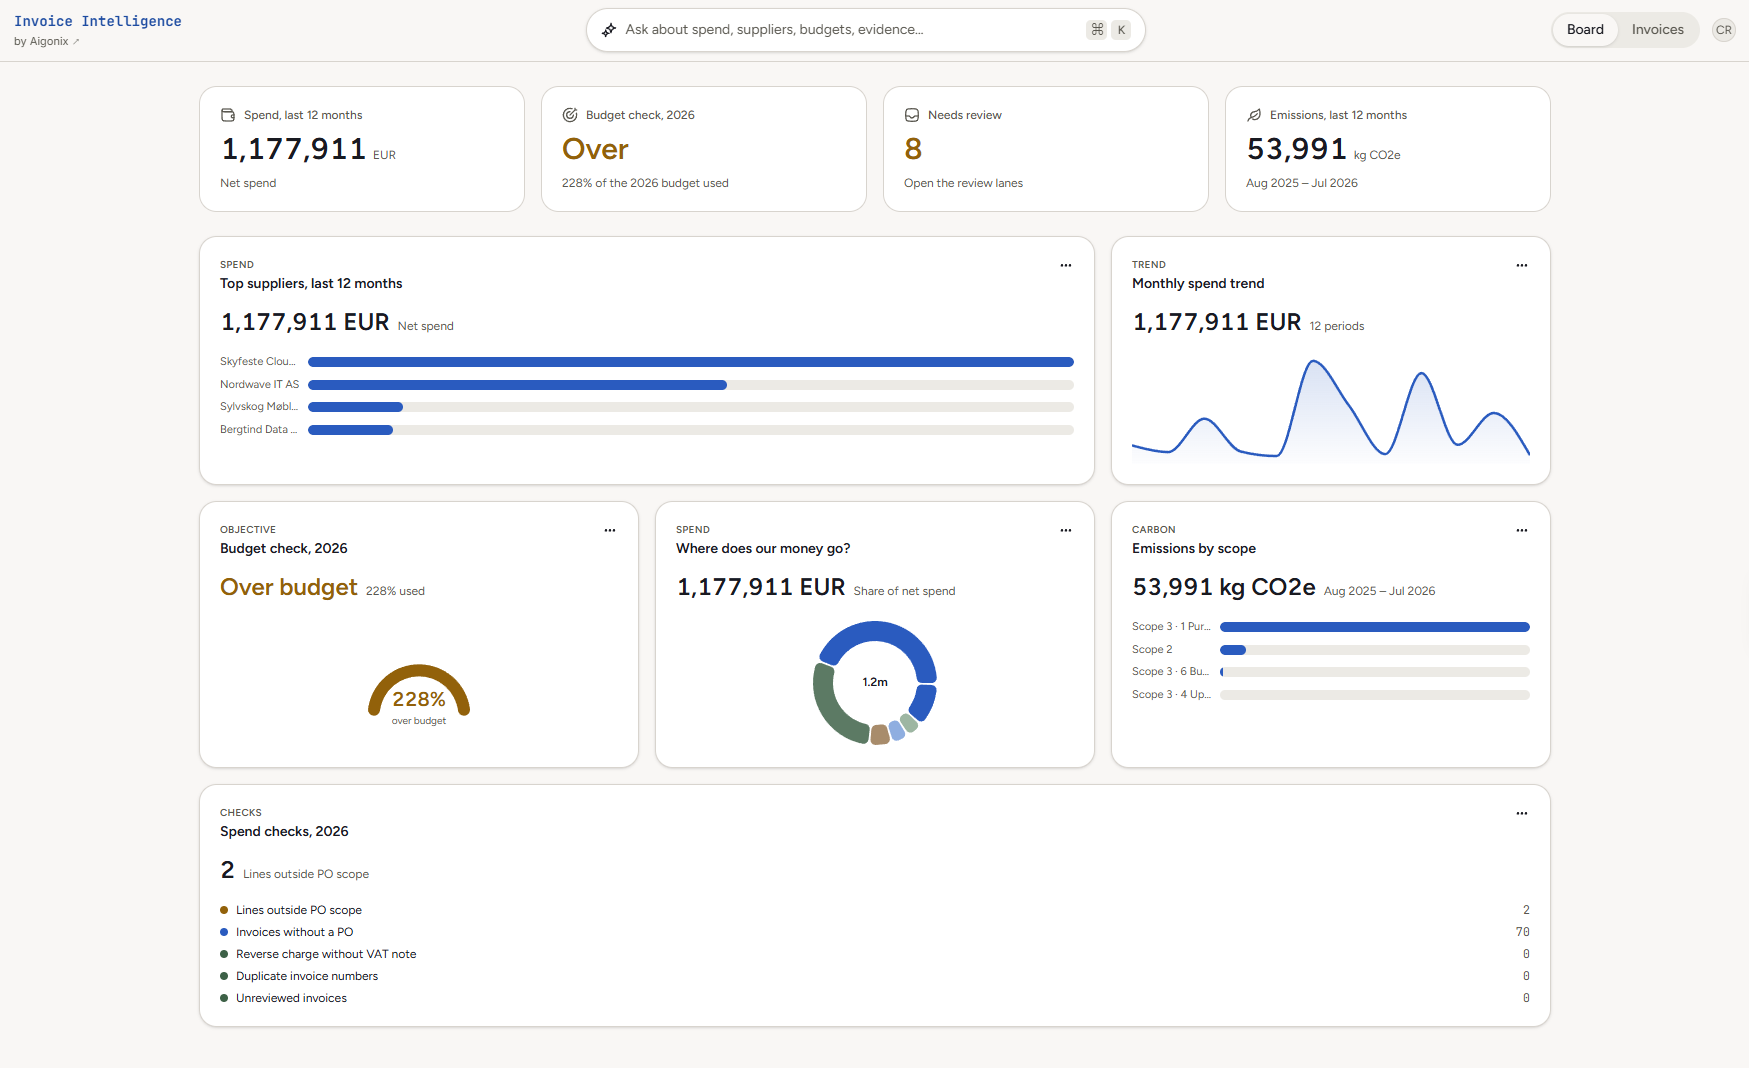This screenshot has width=1749, height=1068.
Task: Click Unreviewed invoices check row
Action: tap(875, 998)
